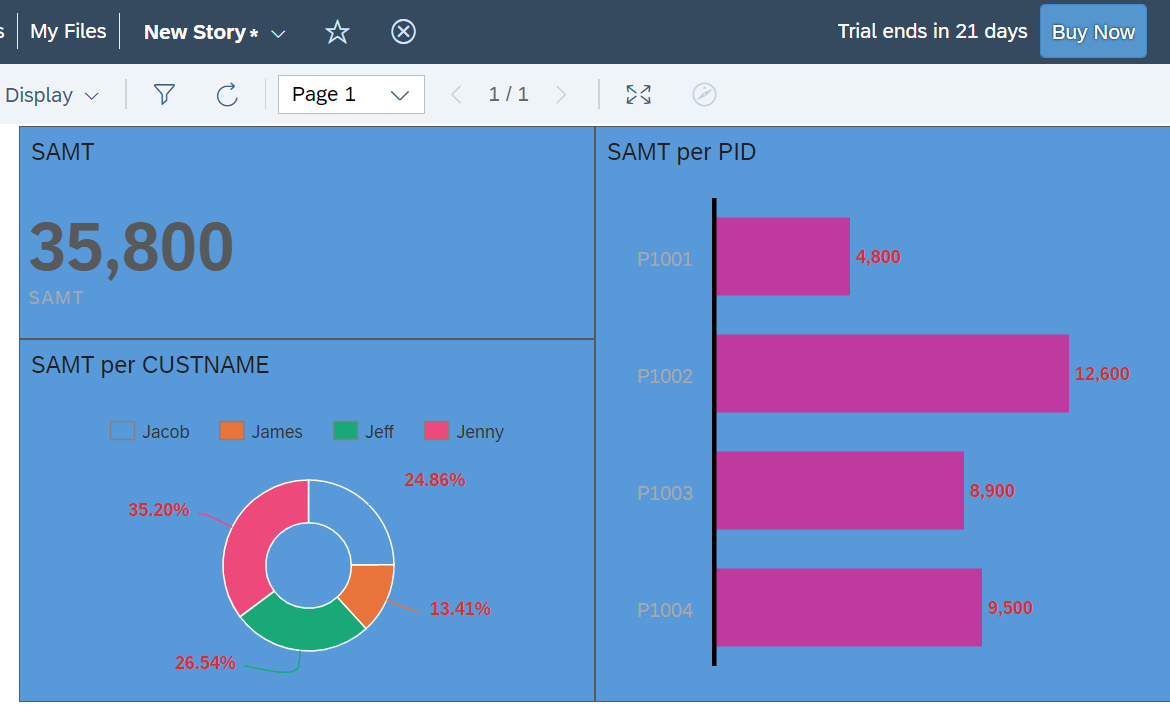This screenshot has height=708, width=1170.
Task: Mark the story as favorite with star icon
Action: point(337,31)
